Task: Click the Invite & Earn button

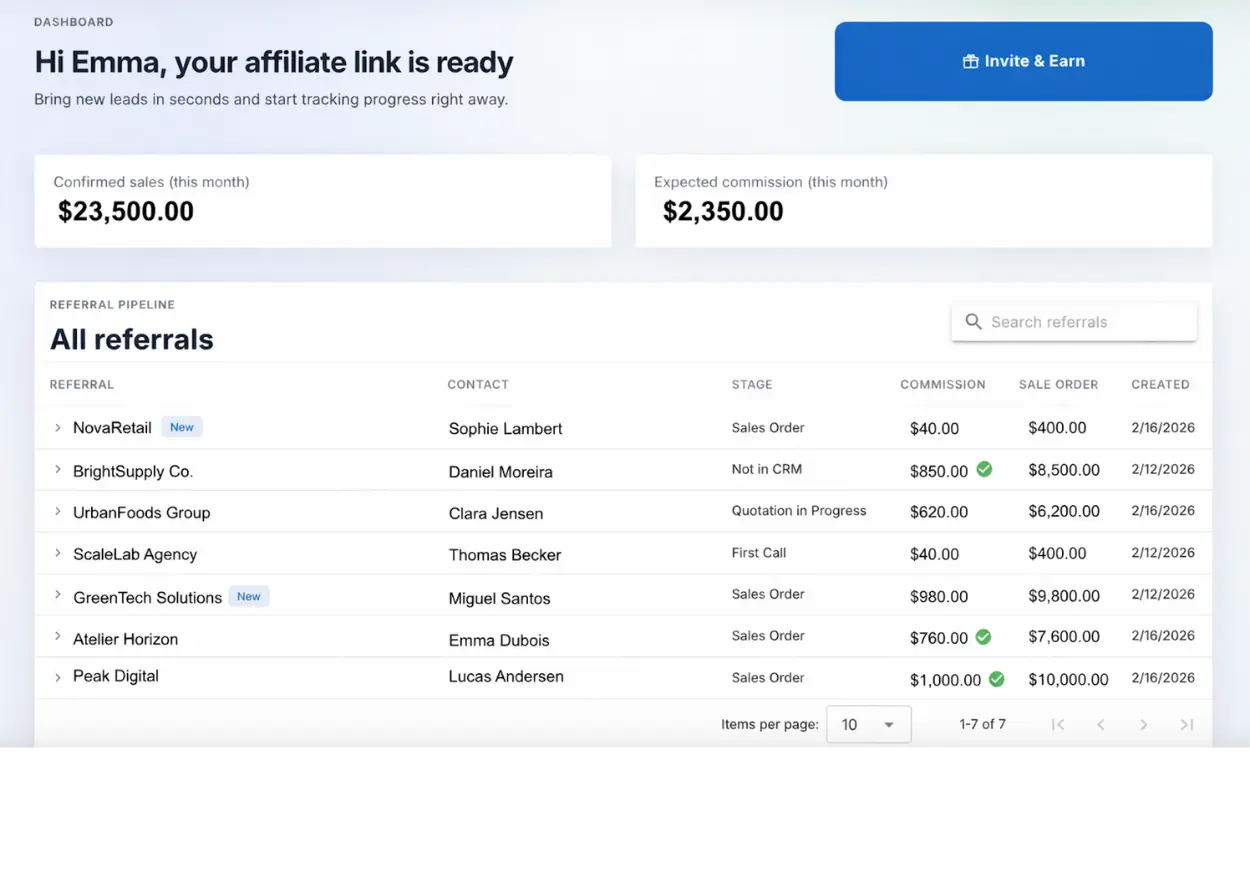Action: [1023, 61]
